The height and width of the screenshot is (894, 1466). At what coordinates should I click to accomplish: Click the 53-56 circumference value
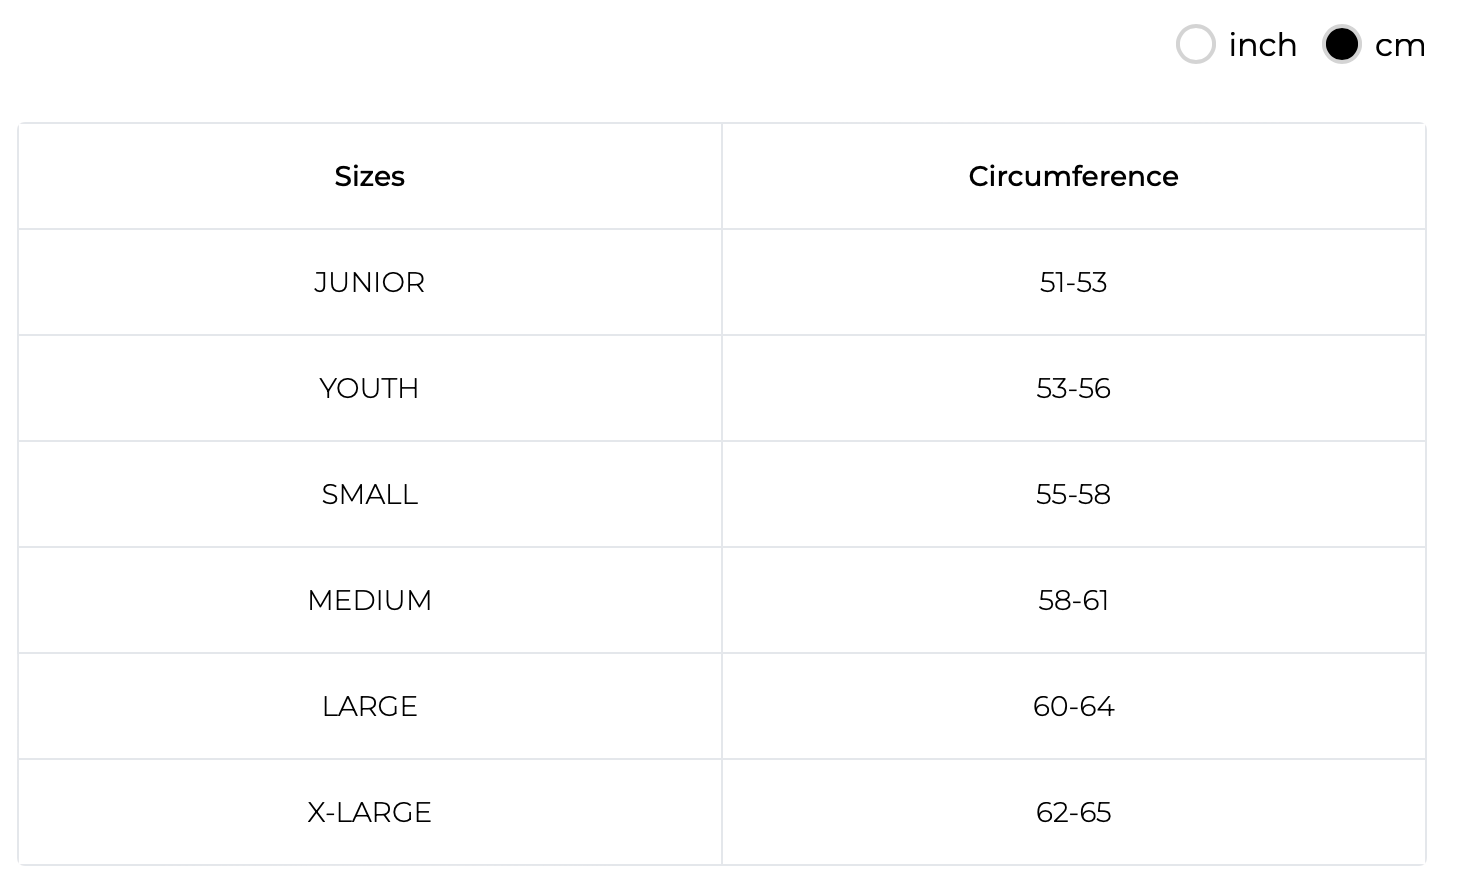[x=1073, y=388]
